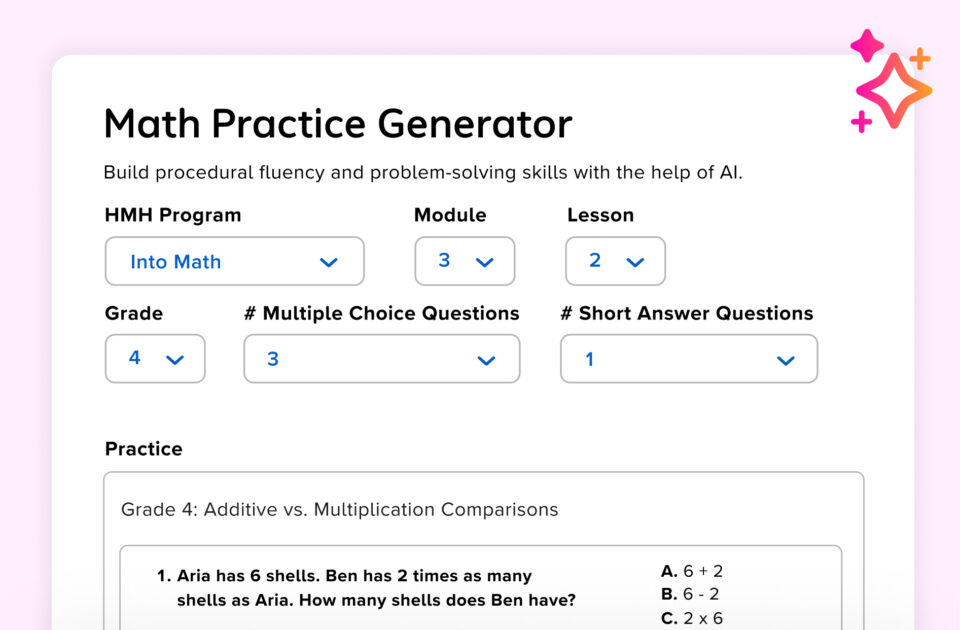Click the Math Practice Generator title
The image size is (960, 630).
pos(337,122)
